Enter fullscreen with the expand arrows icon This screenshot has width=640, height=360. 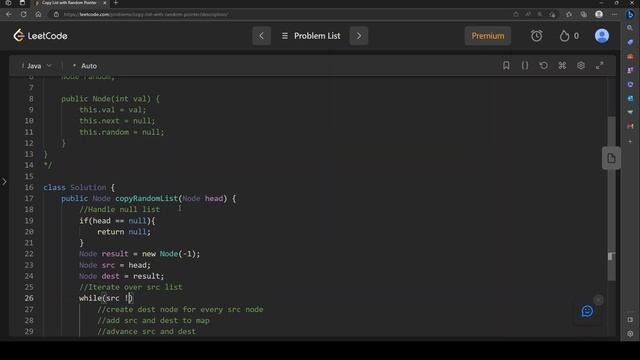tap(600, 65)
